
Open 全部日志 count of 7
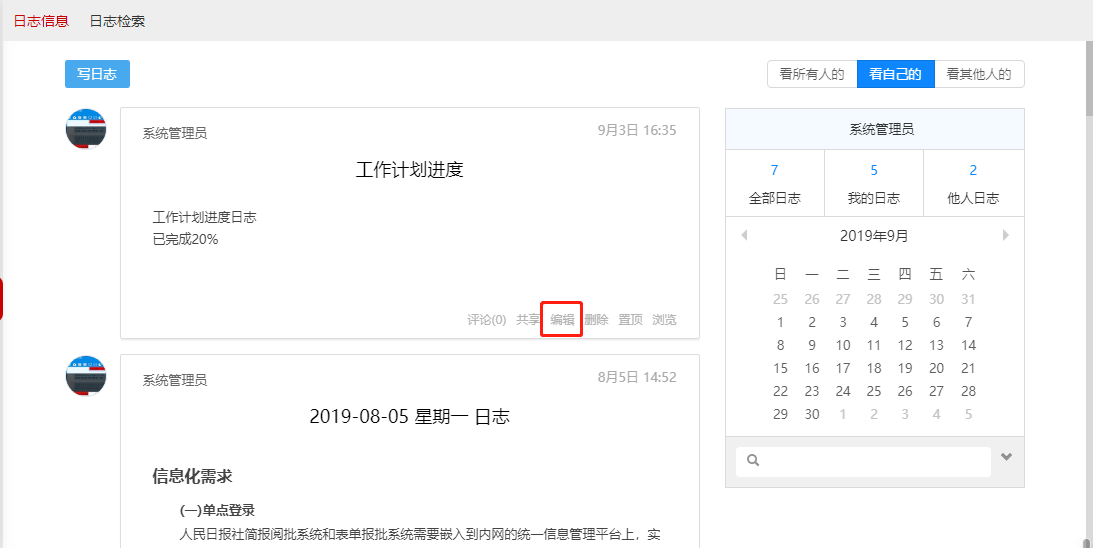[774, 183]
